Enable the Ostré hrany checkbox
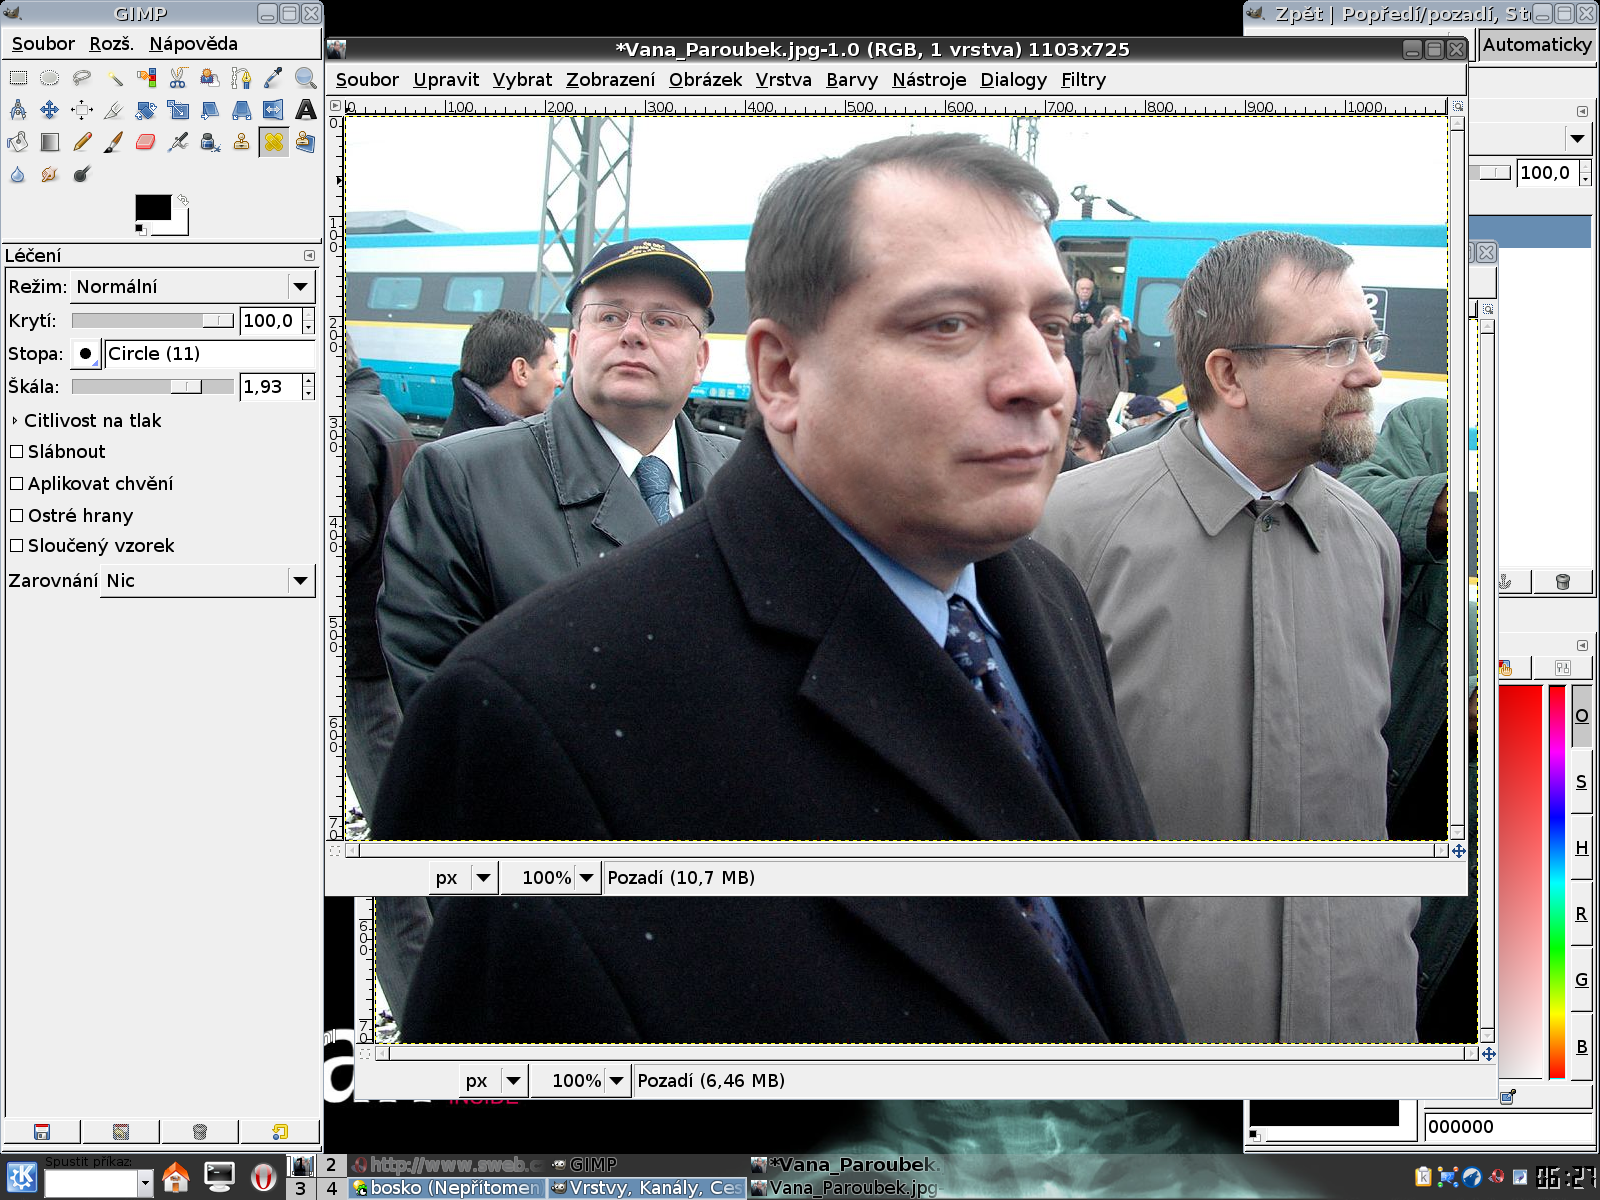This screenshot has height=1200, width=1600. coord(16,516)
